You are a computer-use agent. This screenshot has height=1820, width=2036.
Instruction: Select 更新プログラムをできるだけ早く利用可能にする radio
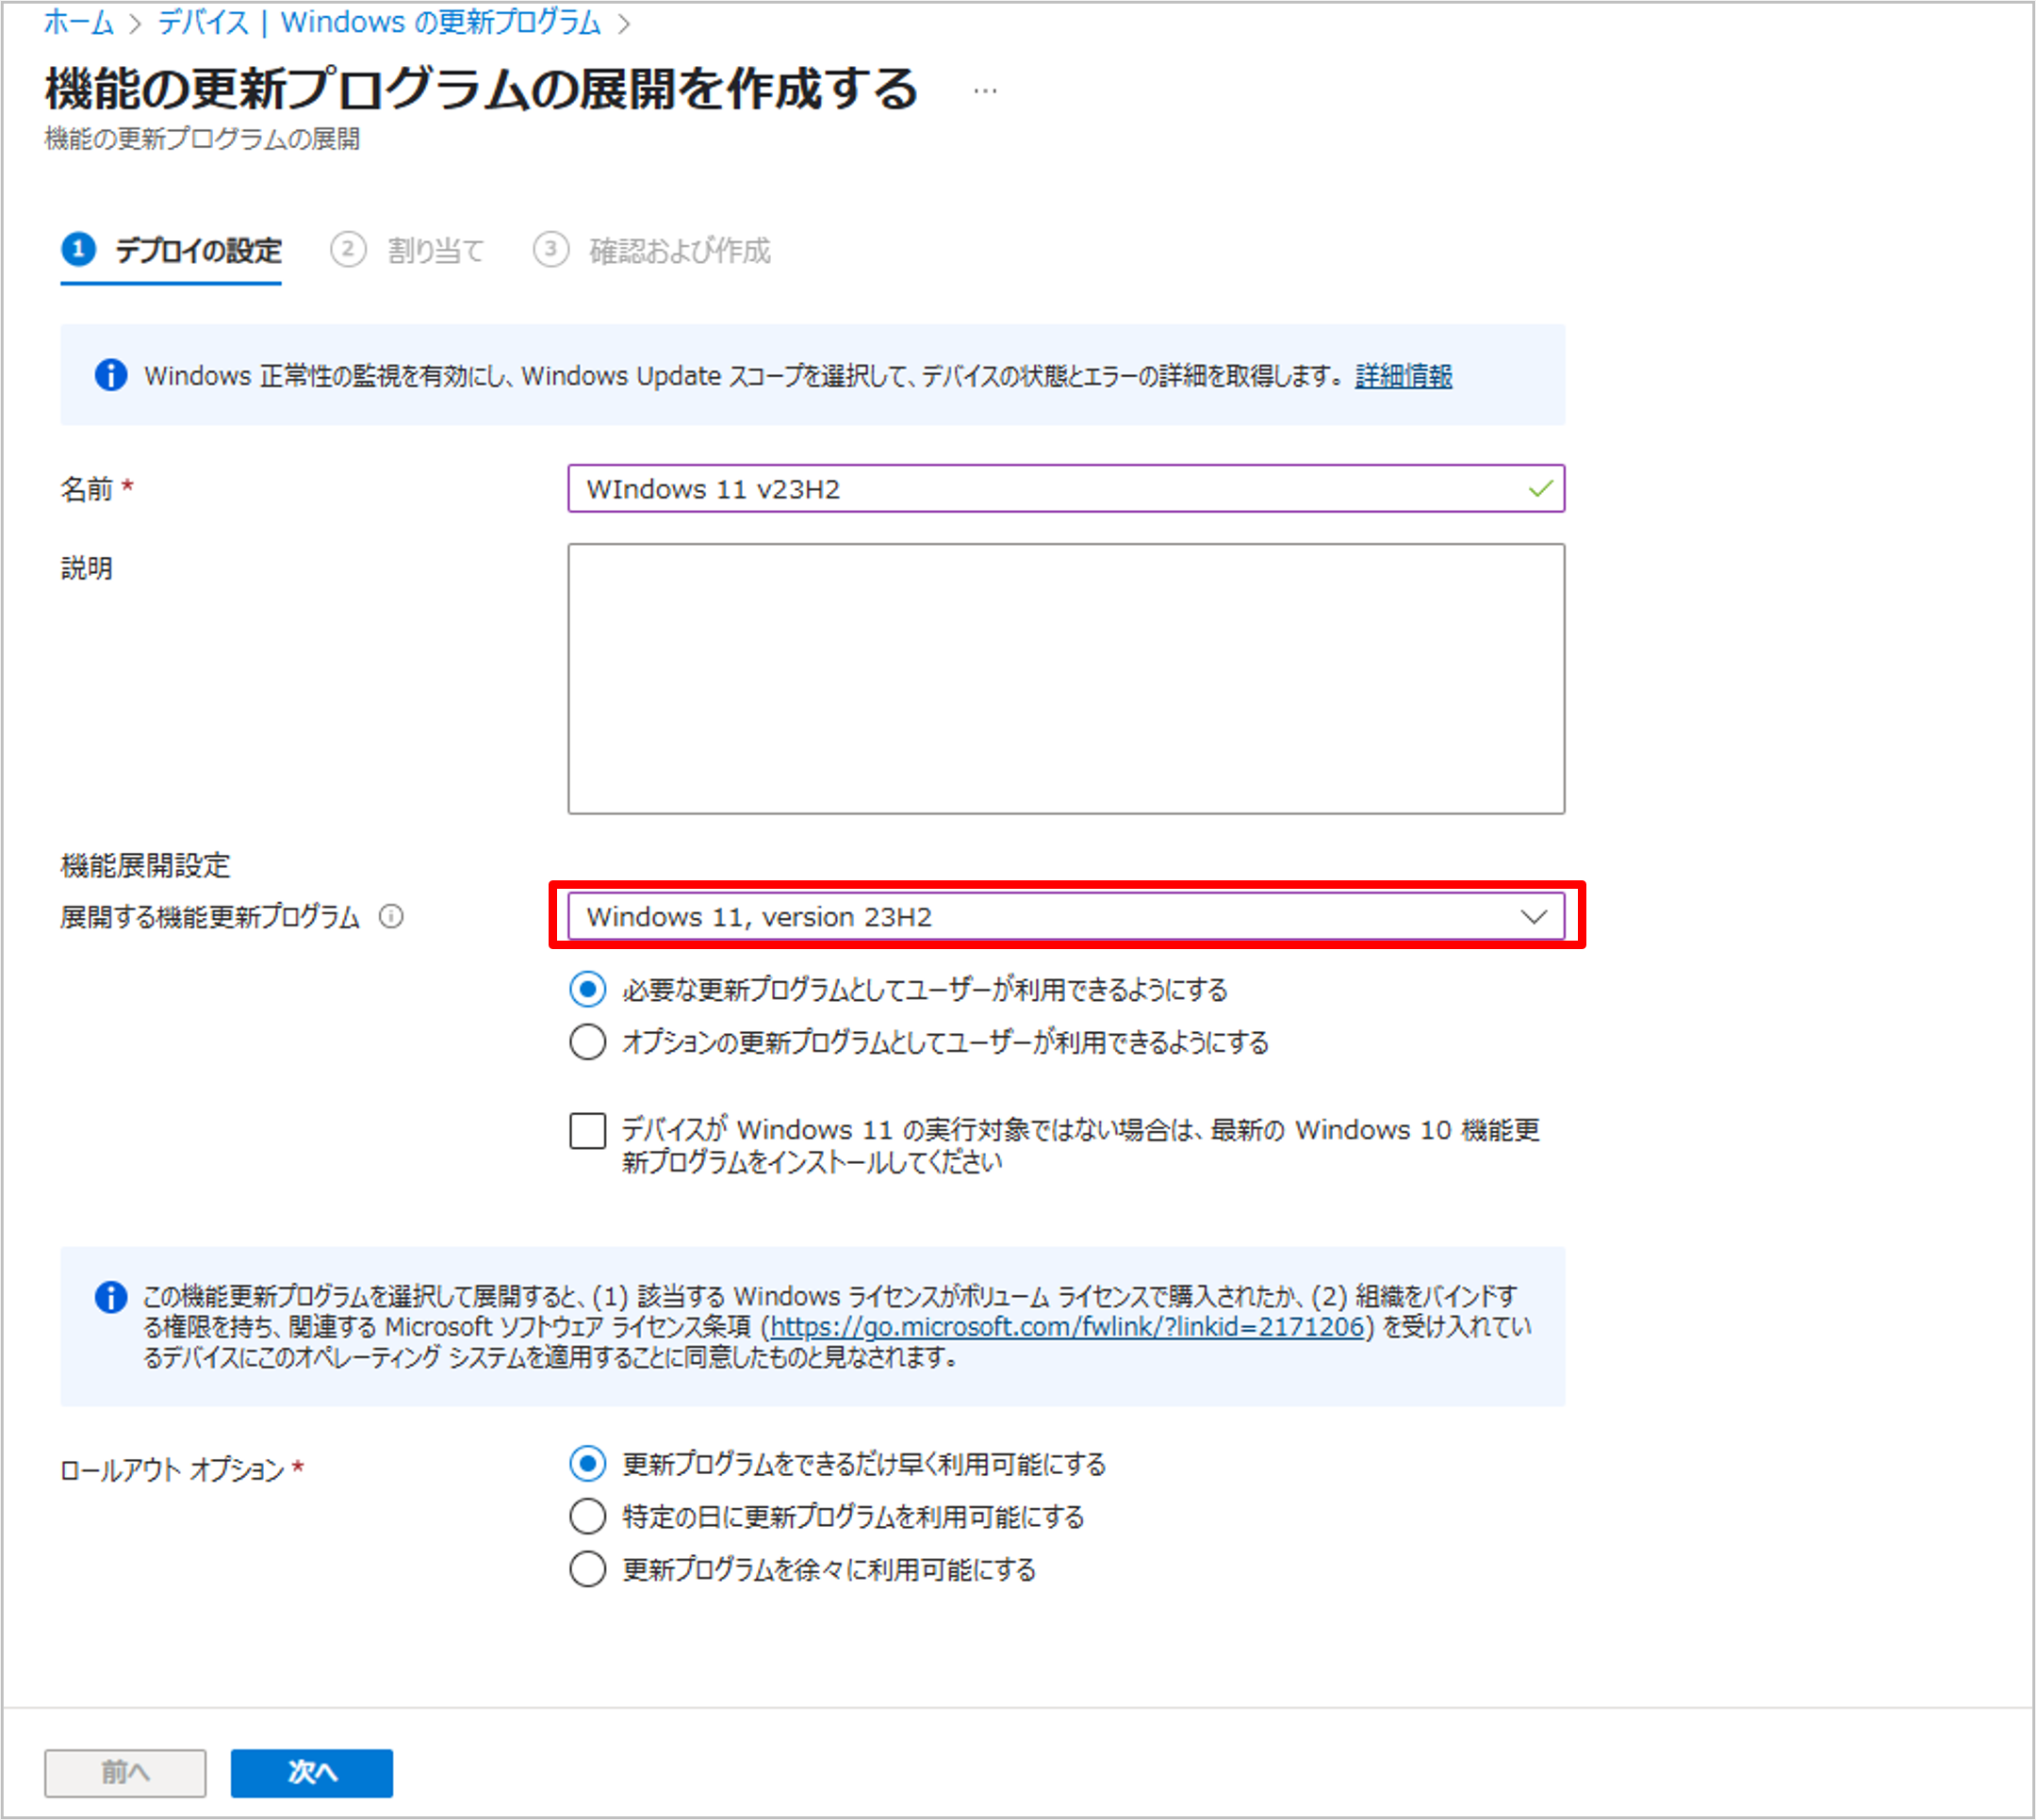coord(587,1464)
